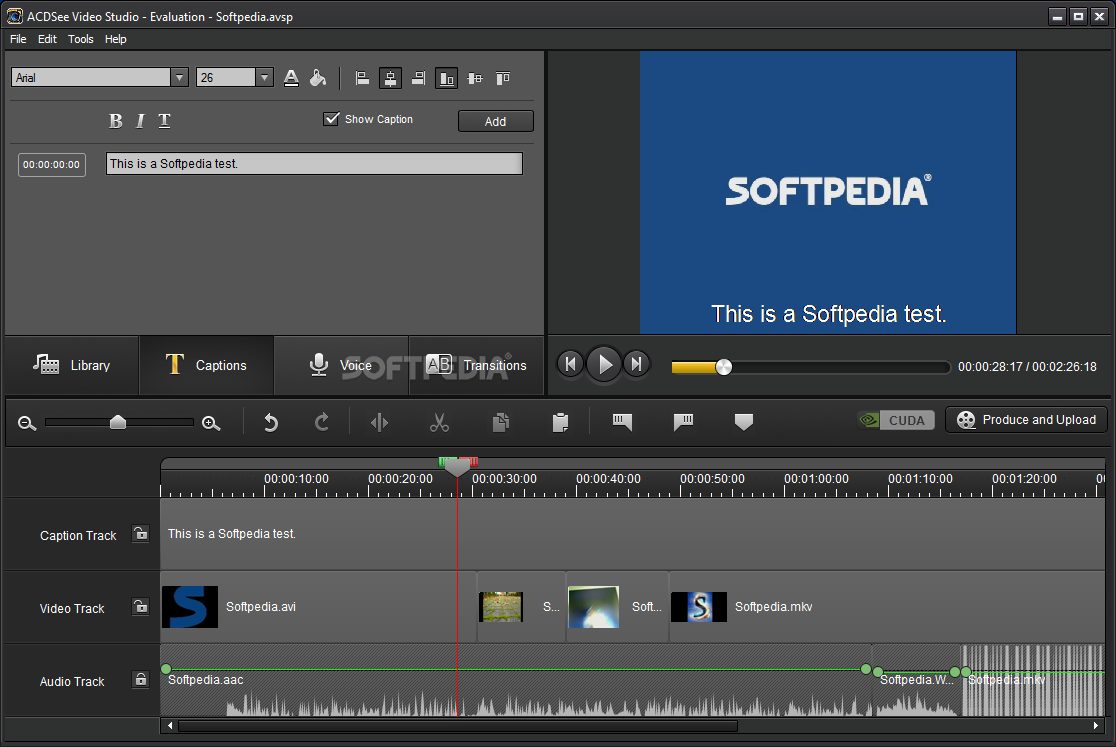Screen dimensions: 1116x747
Task: Align caption to vertical middle
Action: (475, 78)
